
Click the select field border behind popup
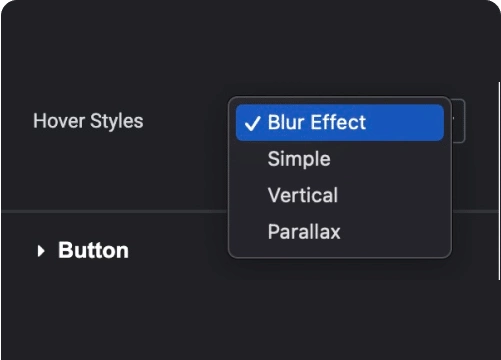[458, 121]
